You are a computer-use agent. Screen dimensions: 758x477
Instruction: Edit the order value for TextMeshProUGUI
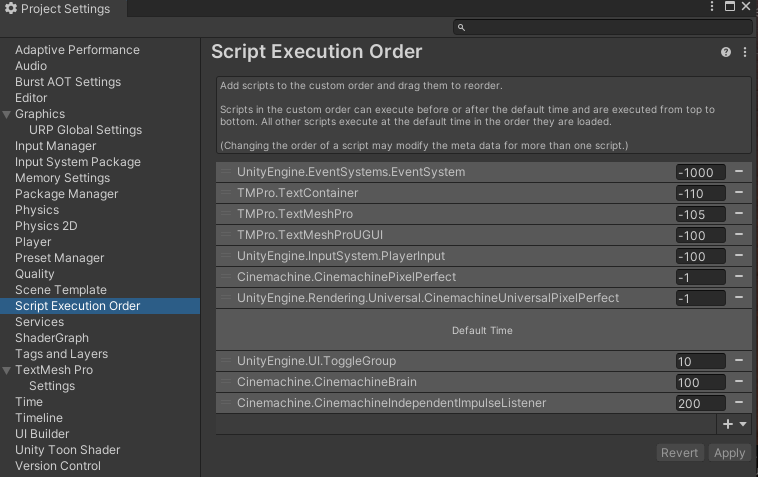click(x=700, y=235)
